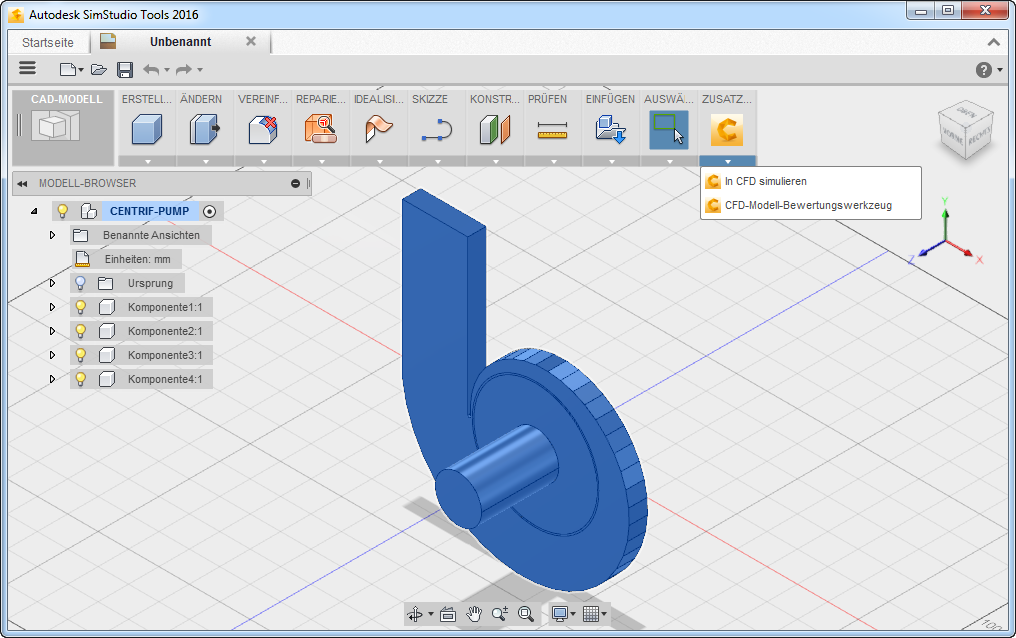
Task: Click the zoom tool
Action: coord(500,613)
